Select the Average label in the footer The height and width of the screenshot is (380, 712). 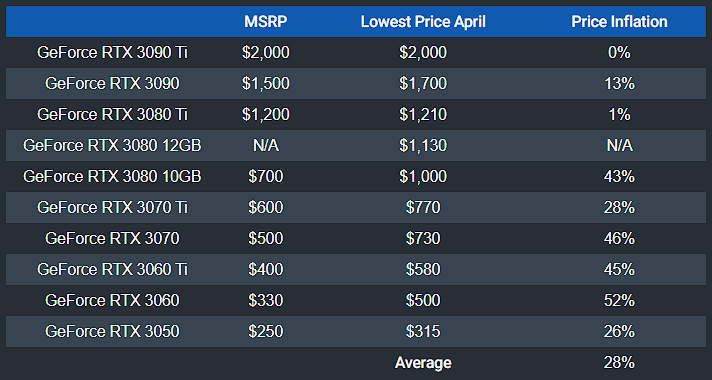(423, 363)
